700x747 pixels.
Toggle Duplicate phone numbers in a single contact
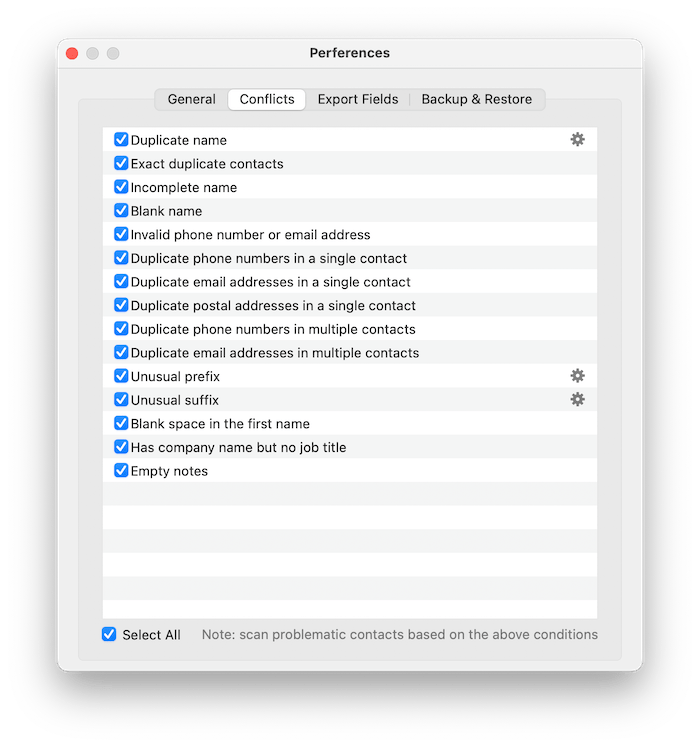(x=121, y=258)
